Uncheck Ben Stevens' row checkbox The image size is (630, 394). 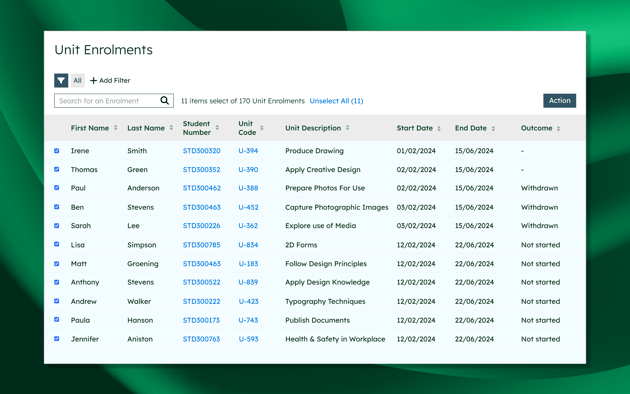(x=57, y=207)
